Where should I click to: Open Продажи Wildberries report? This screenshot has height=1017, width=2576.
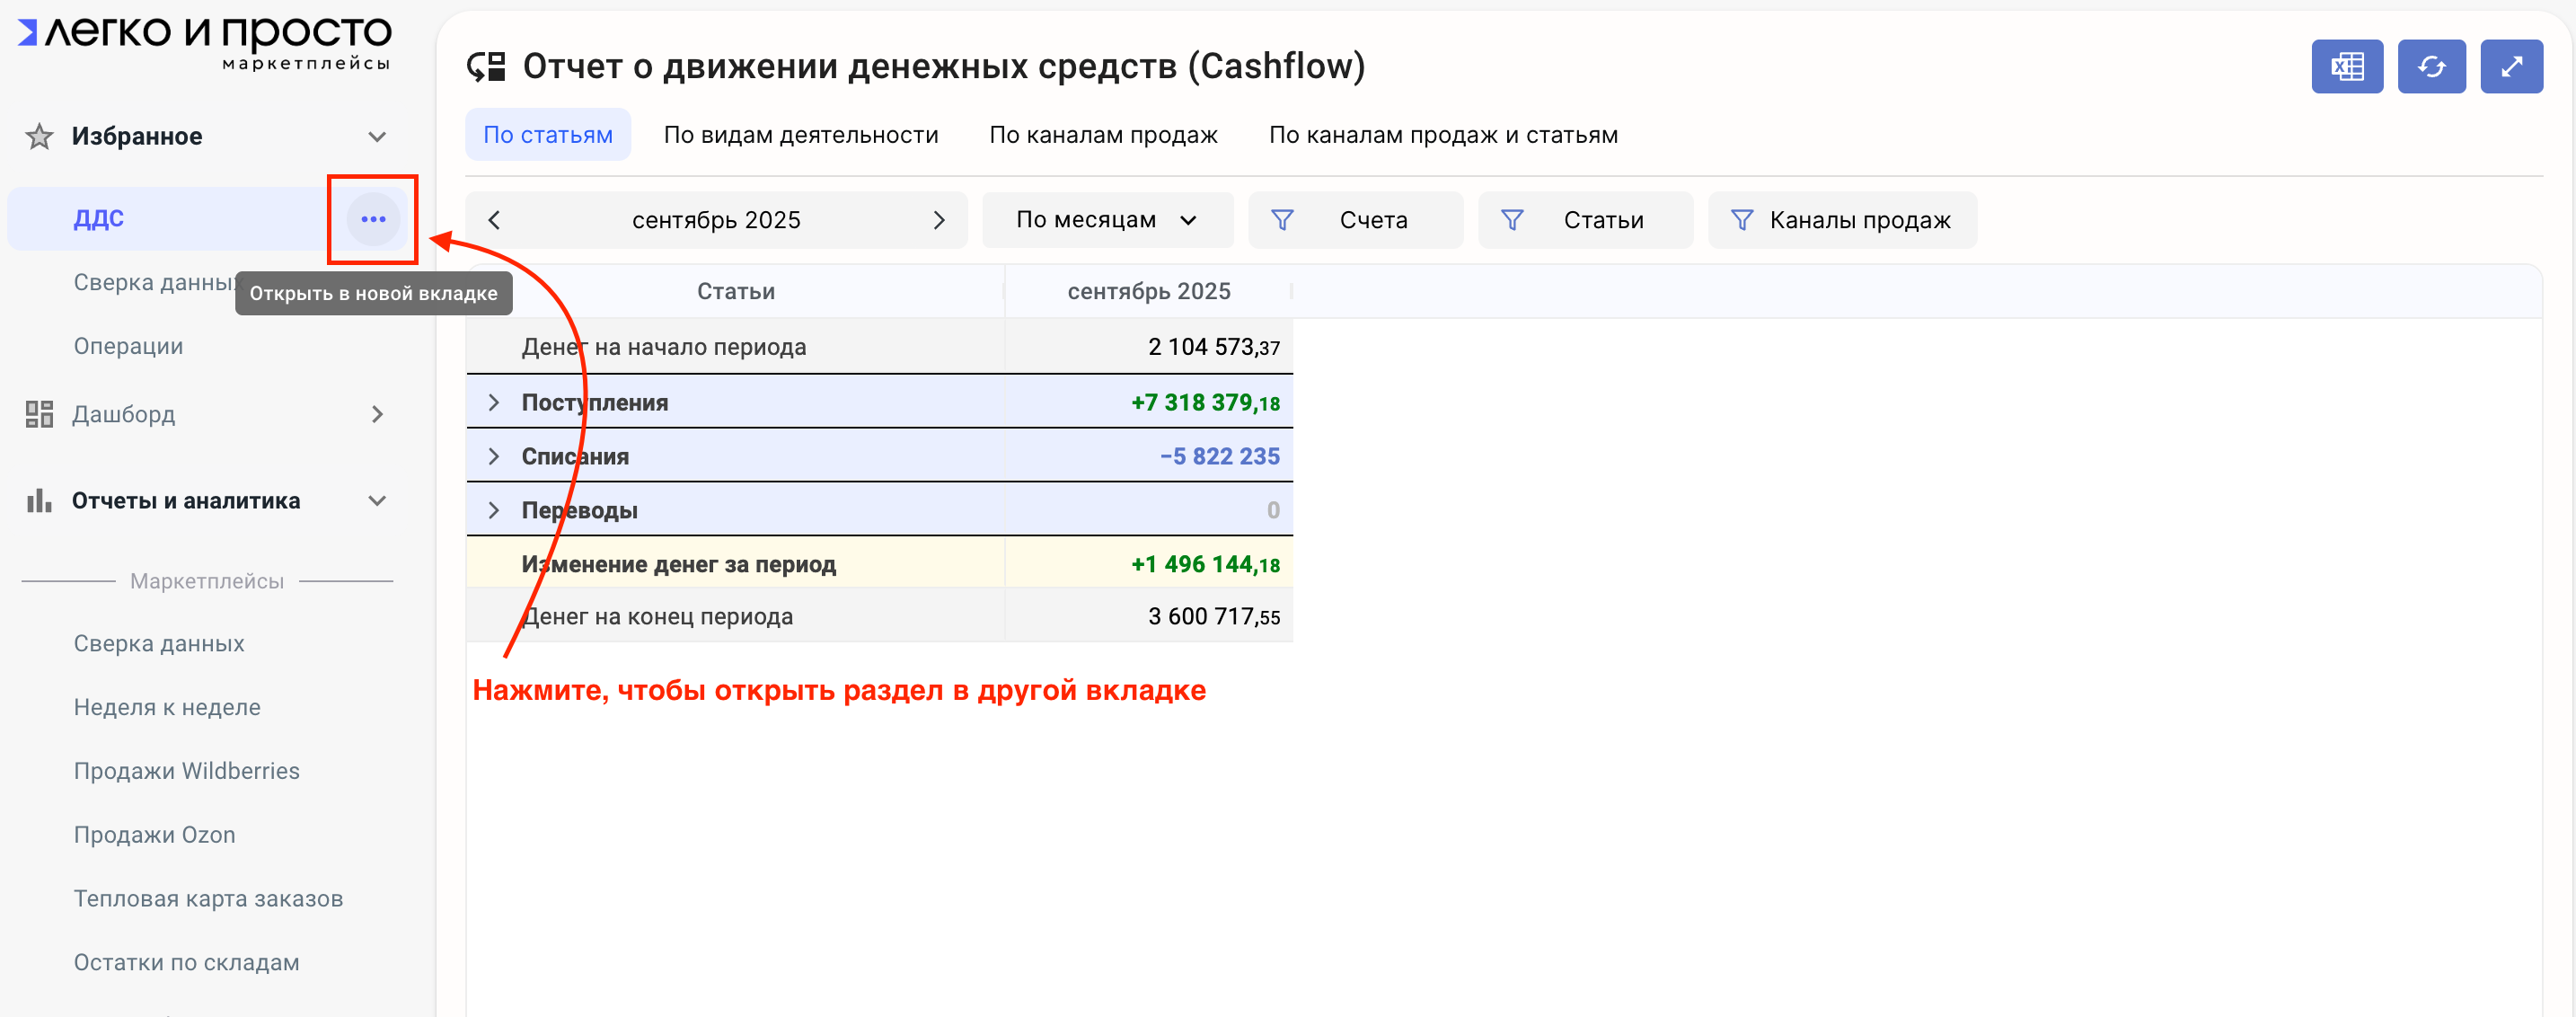[186, 771]
